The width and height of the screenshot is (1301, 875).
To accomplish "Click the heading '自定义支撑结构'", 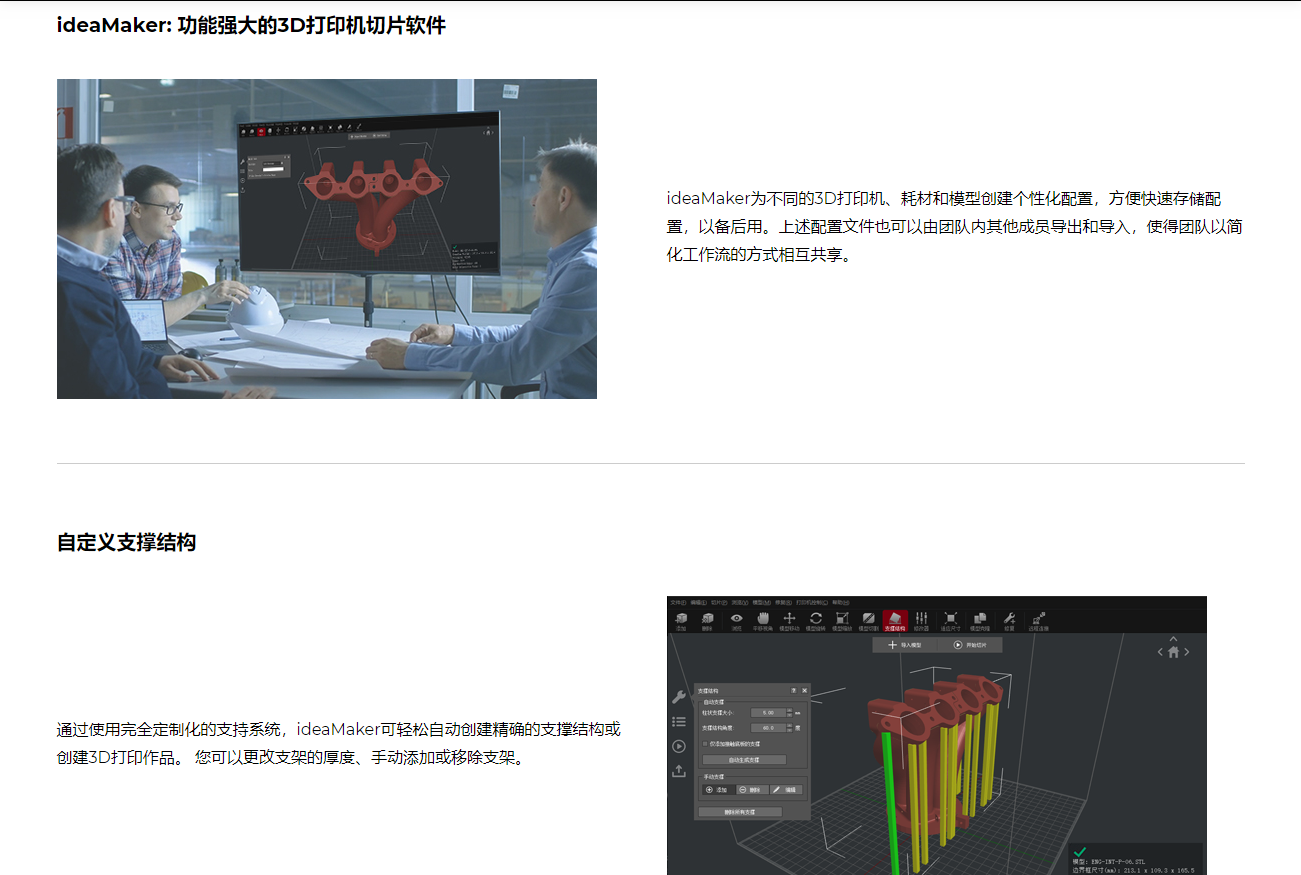I will (x=126, y=543).
